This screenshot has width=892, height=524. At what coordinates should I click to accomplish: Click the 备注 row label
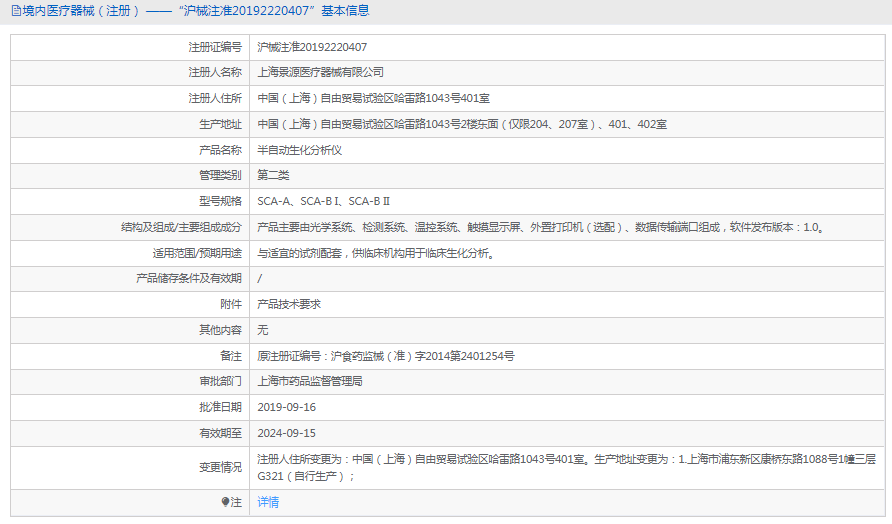point(231,356)
